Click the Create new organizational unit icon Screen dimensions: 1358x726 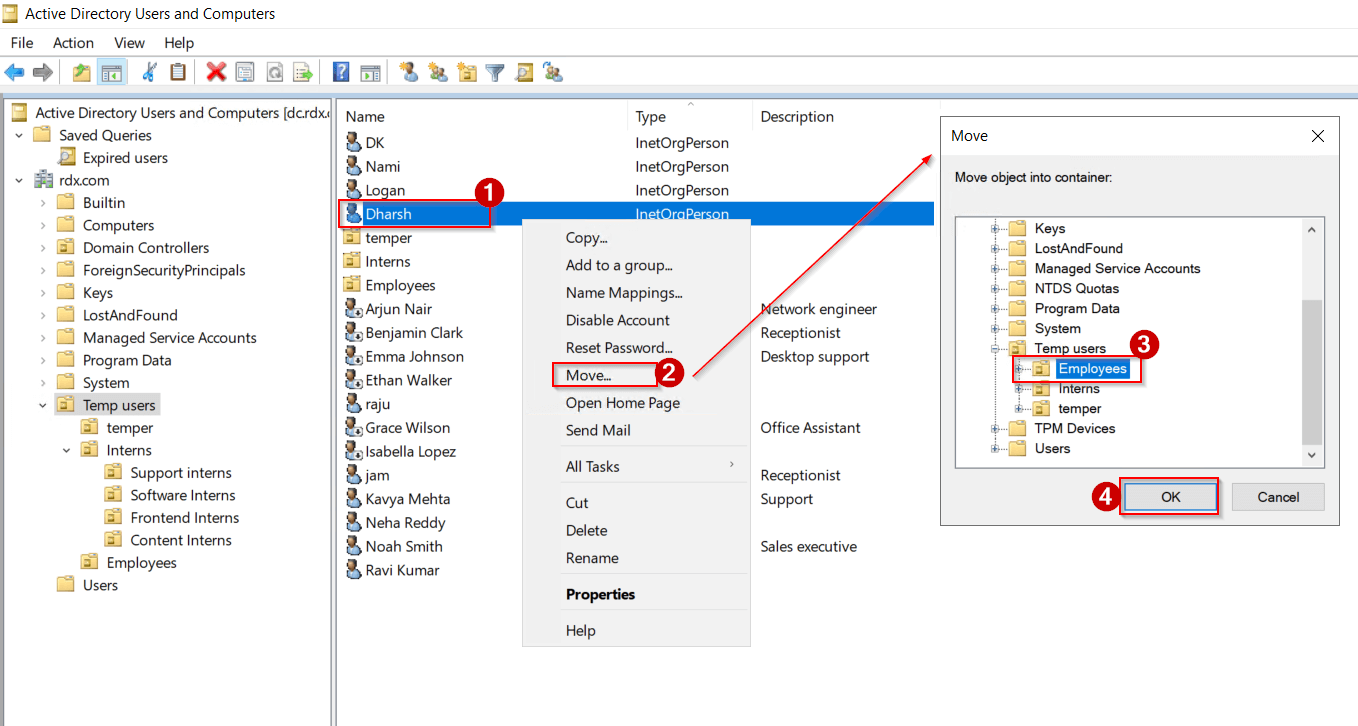(466, 72)
